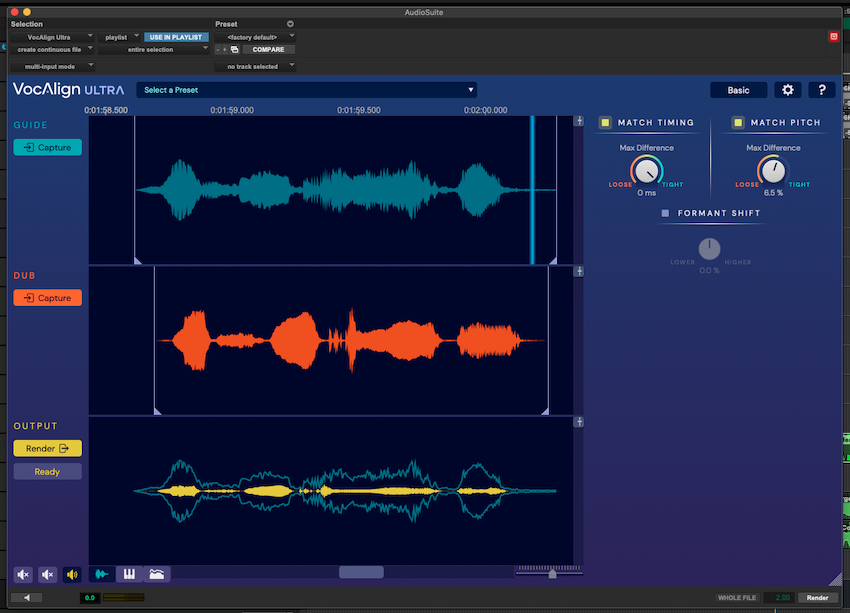
Task: Click the Guide Capture button
Action: pyautogui.click(x=47, y=147)
